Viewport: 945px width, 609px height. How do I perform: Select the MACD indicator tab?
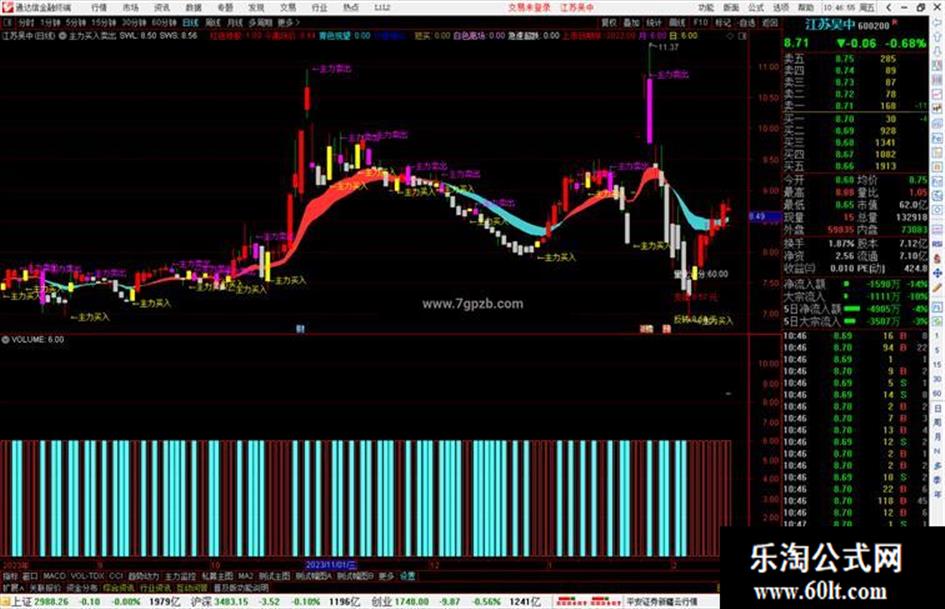click(x=54, y=576)
